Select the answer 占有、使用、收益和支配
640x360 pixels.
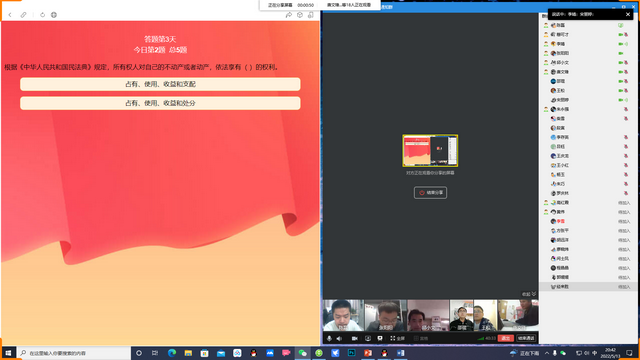click(x=160, y=84)
